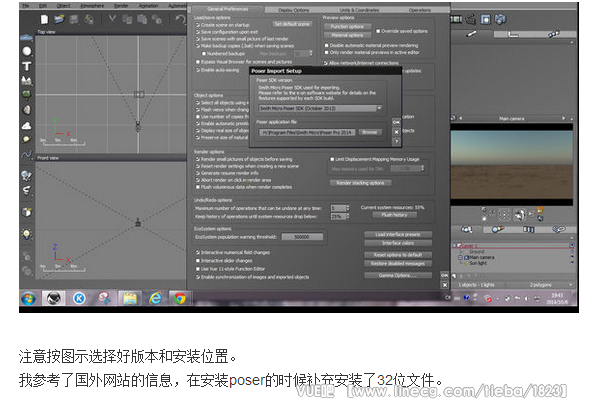Click previous camera arrow beside Main camera
The image size is (595, 408).
(461, 118)
